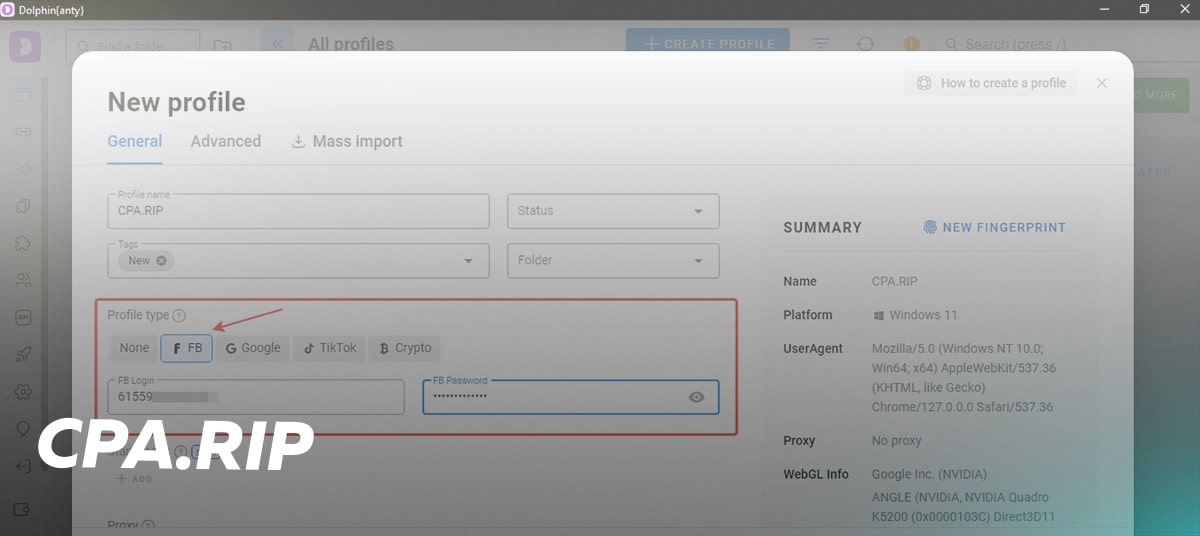Show the FB password with eye icon

[697, 397]
